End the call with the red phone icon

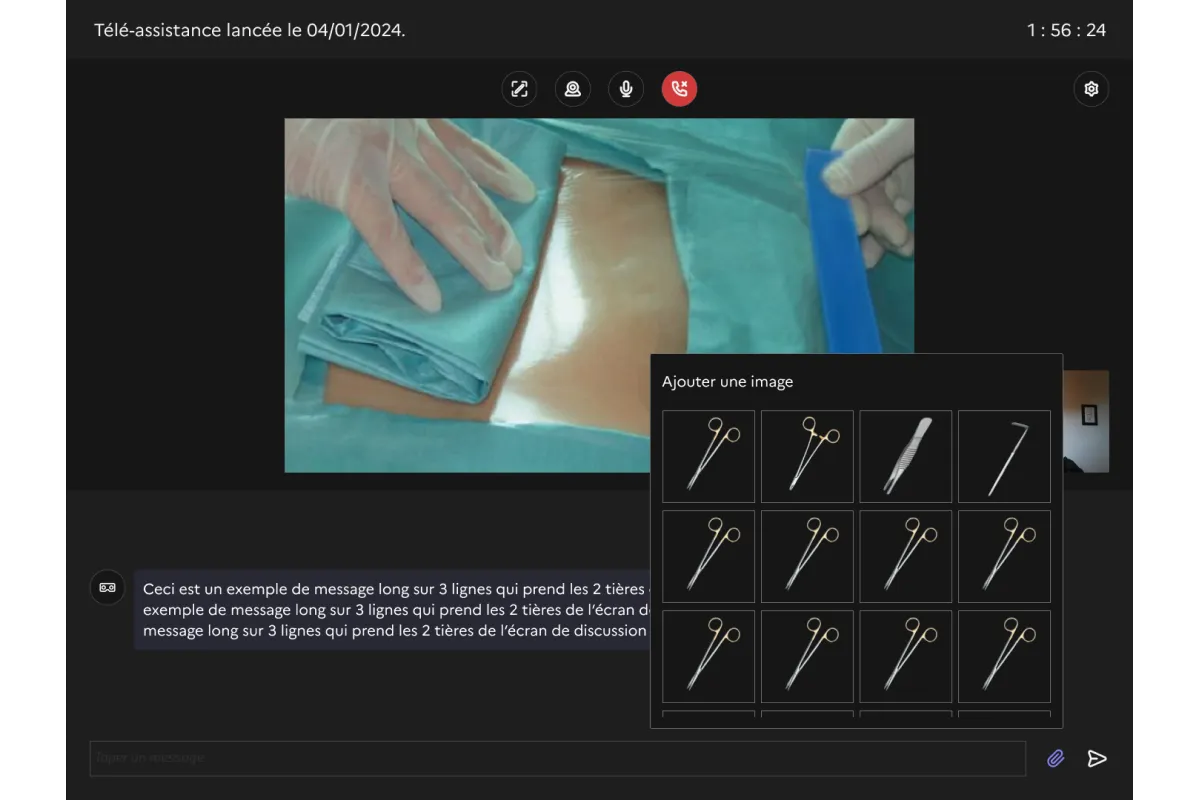(679, 89)
